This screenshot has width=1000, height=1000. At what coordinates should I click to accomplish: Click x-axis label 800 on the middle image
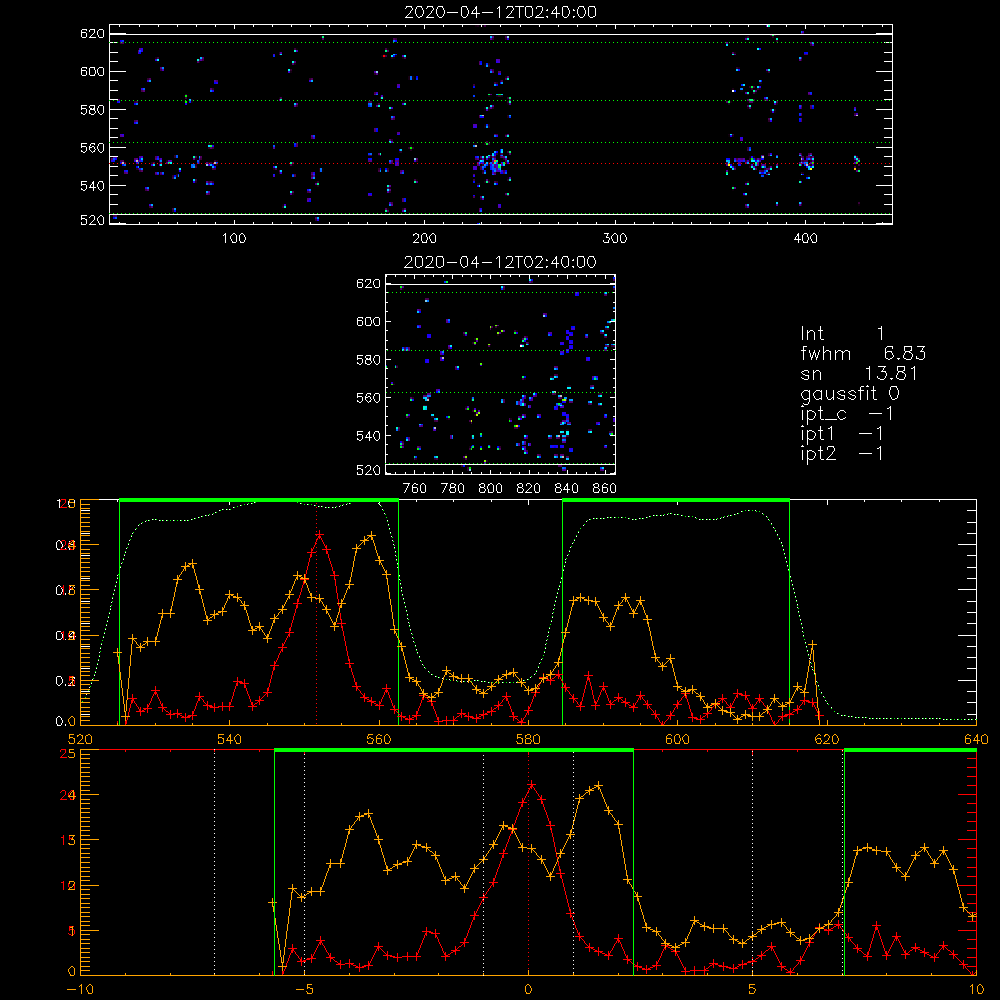point(490,489)
